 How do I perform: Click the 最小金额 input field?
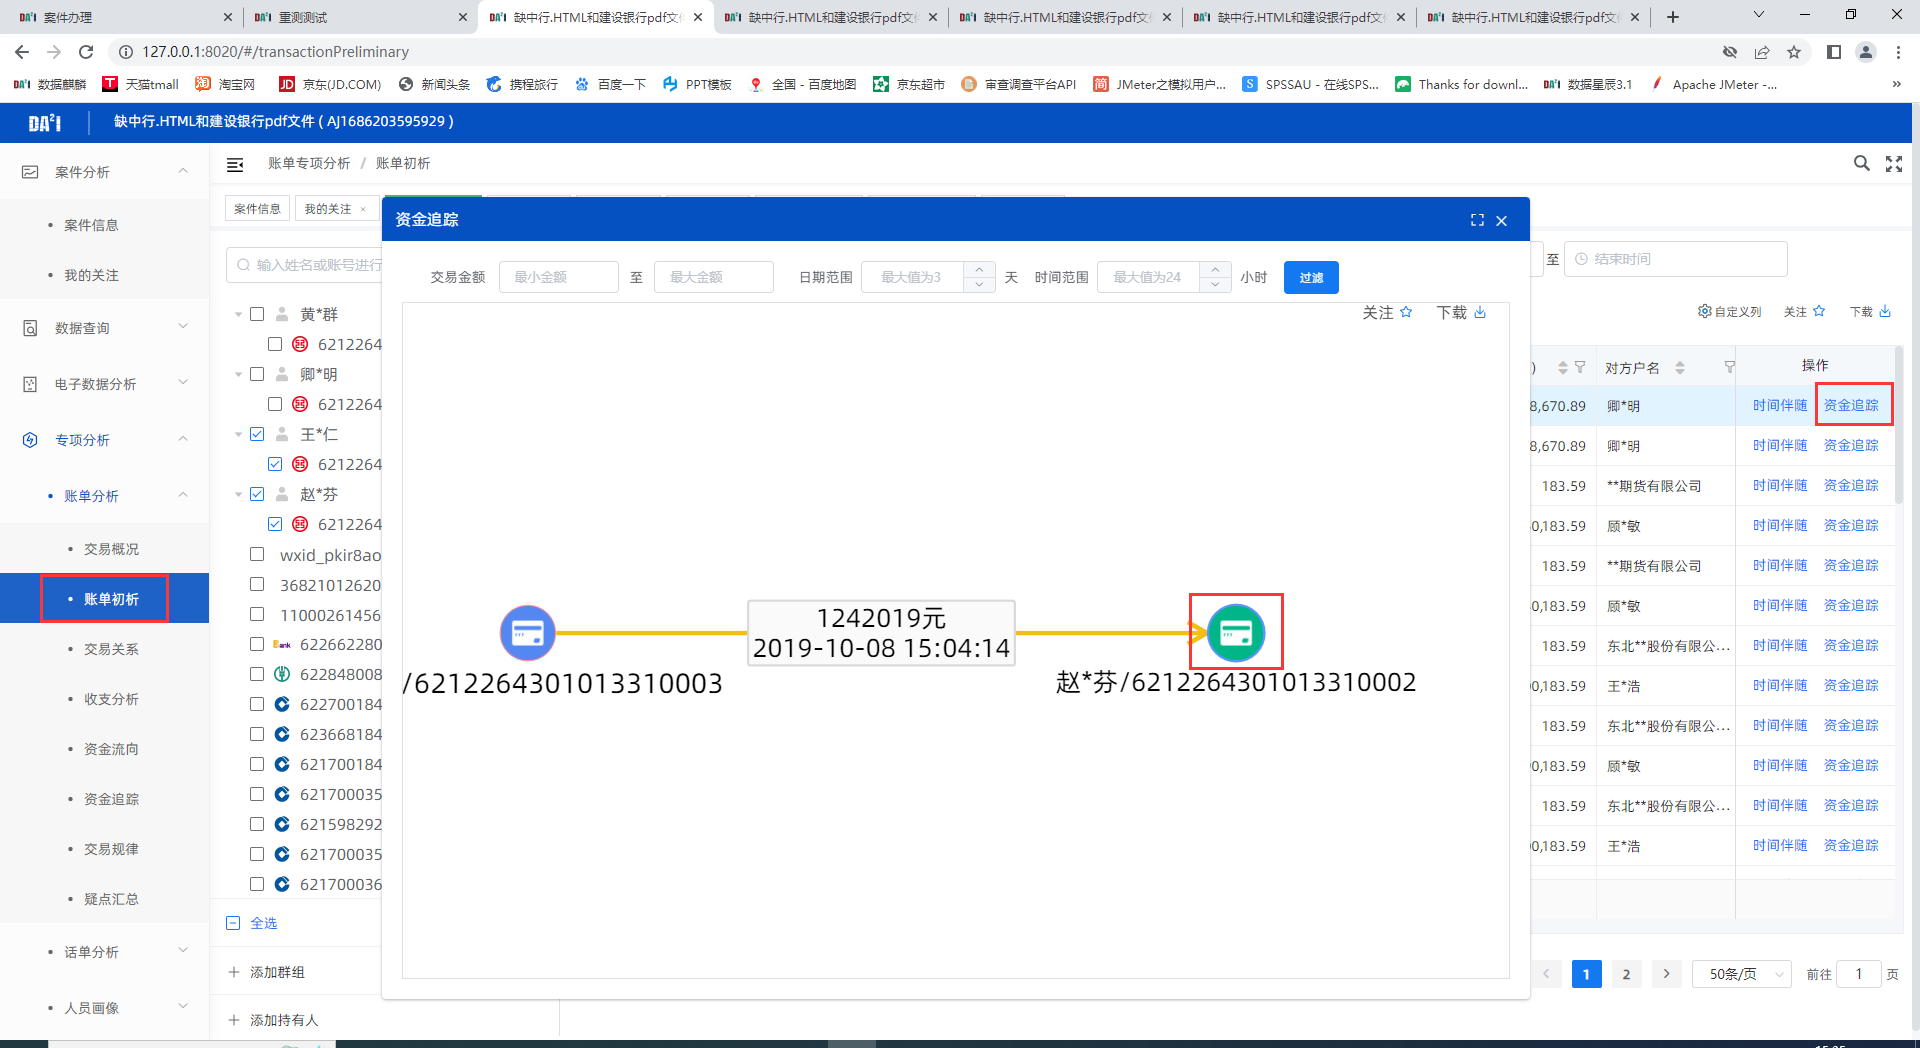558,277
